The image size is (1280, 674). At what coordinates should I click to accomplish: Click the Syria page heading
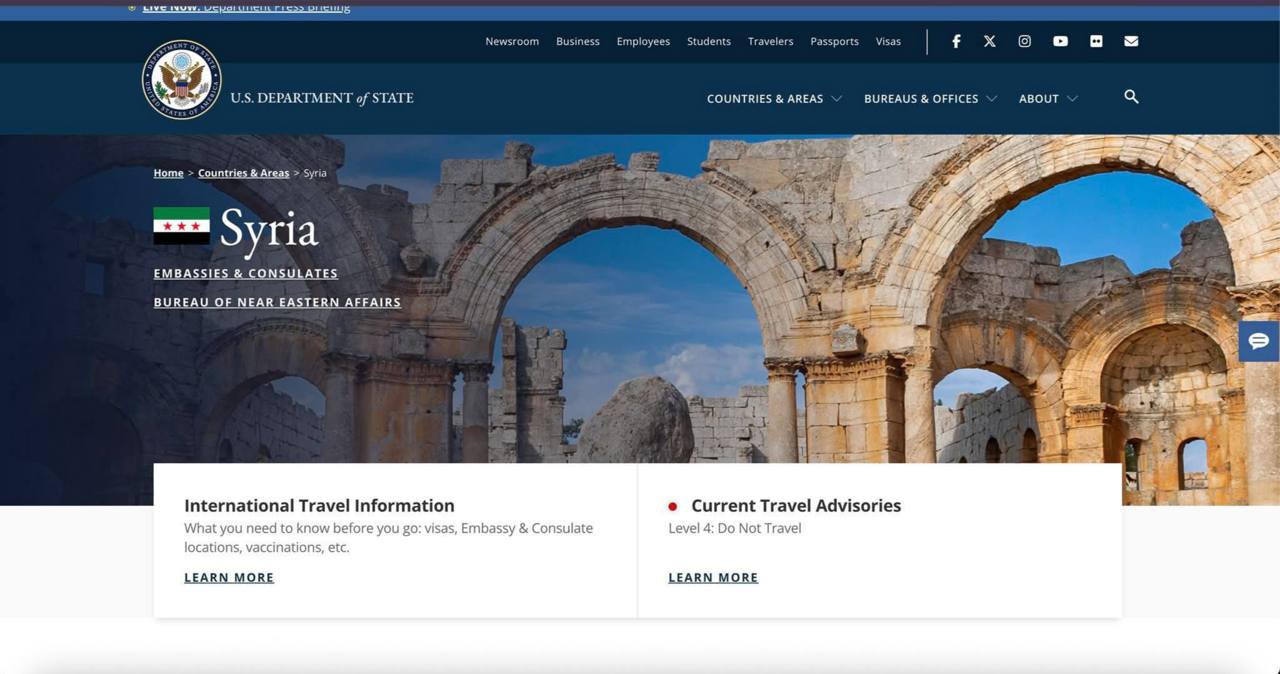coord(269,230)
